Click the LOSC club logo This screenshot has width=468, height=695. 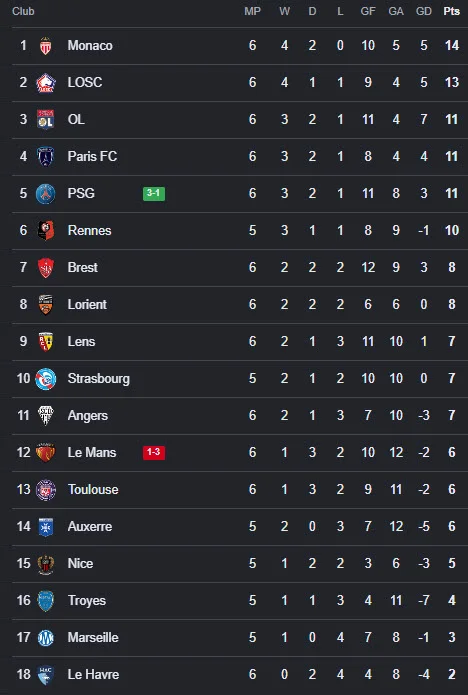pos(46,83)
